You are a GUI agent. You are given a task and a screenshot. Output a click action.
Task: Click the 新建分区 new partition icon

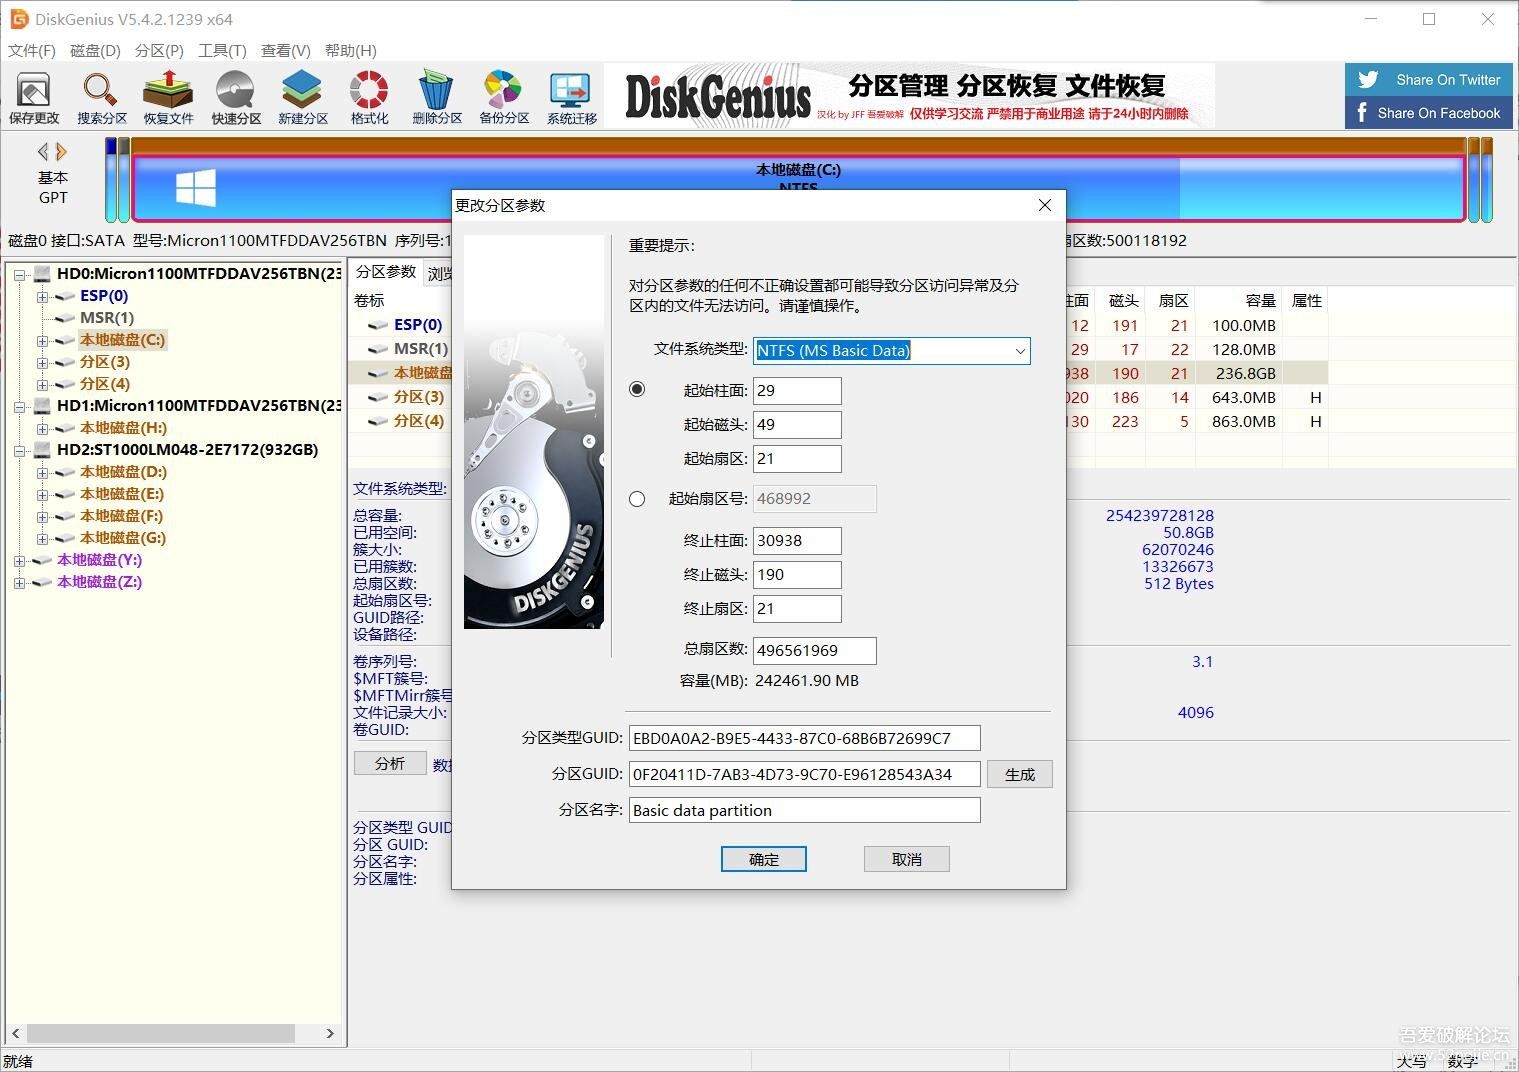pyautogui.click(x=302, y=97)
